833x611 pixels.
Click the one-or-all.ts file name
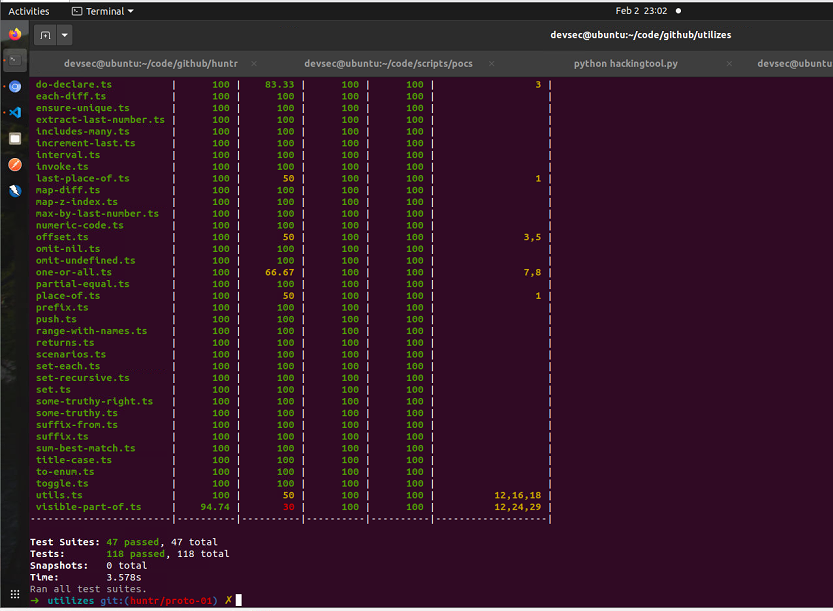coord(74,272)
